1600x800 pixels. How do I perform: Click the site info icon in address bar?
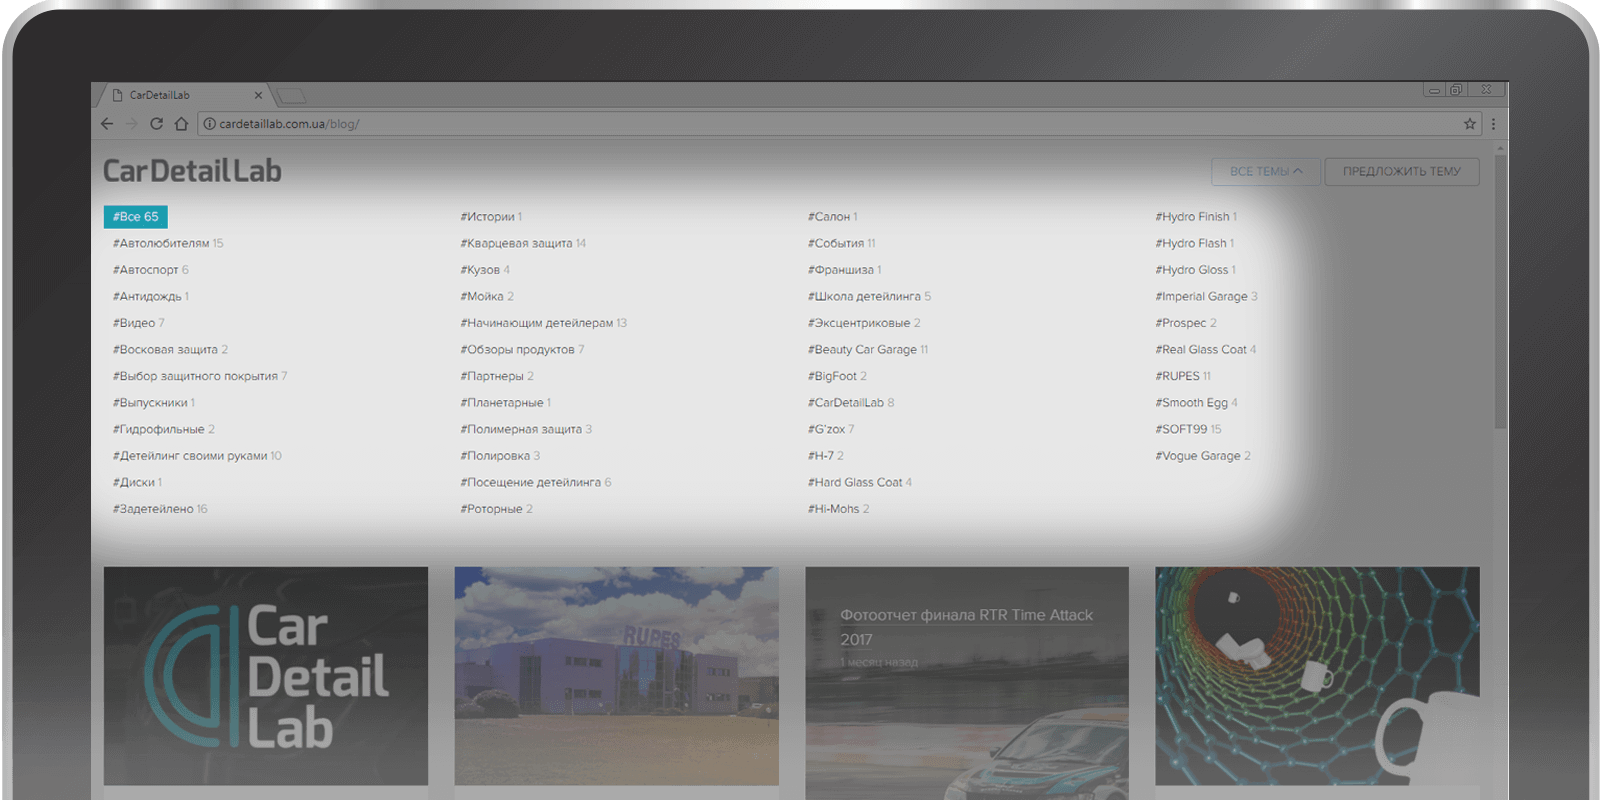[210, 124]
